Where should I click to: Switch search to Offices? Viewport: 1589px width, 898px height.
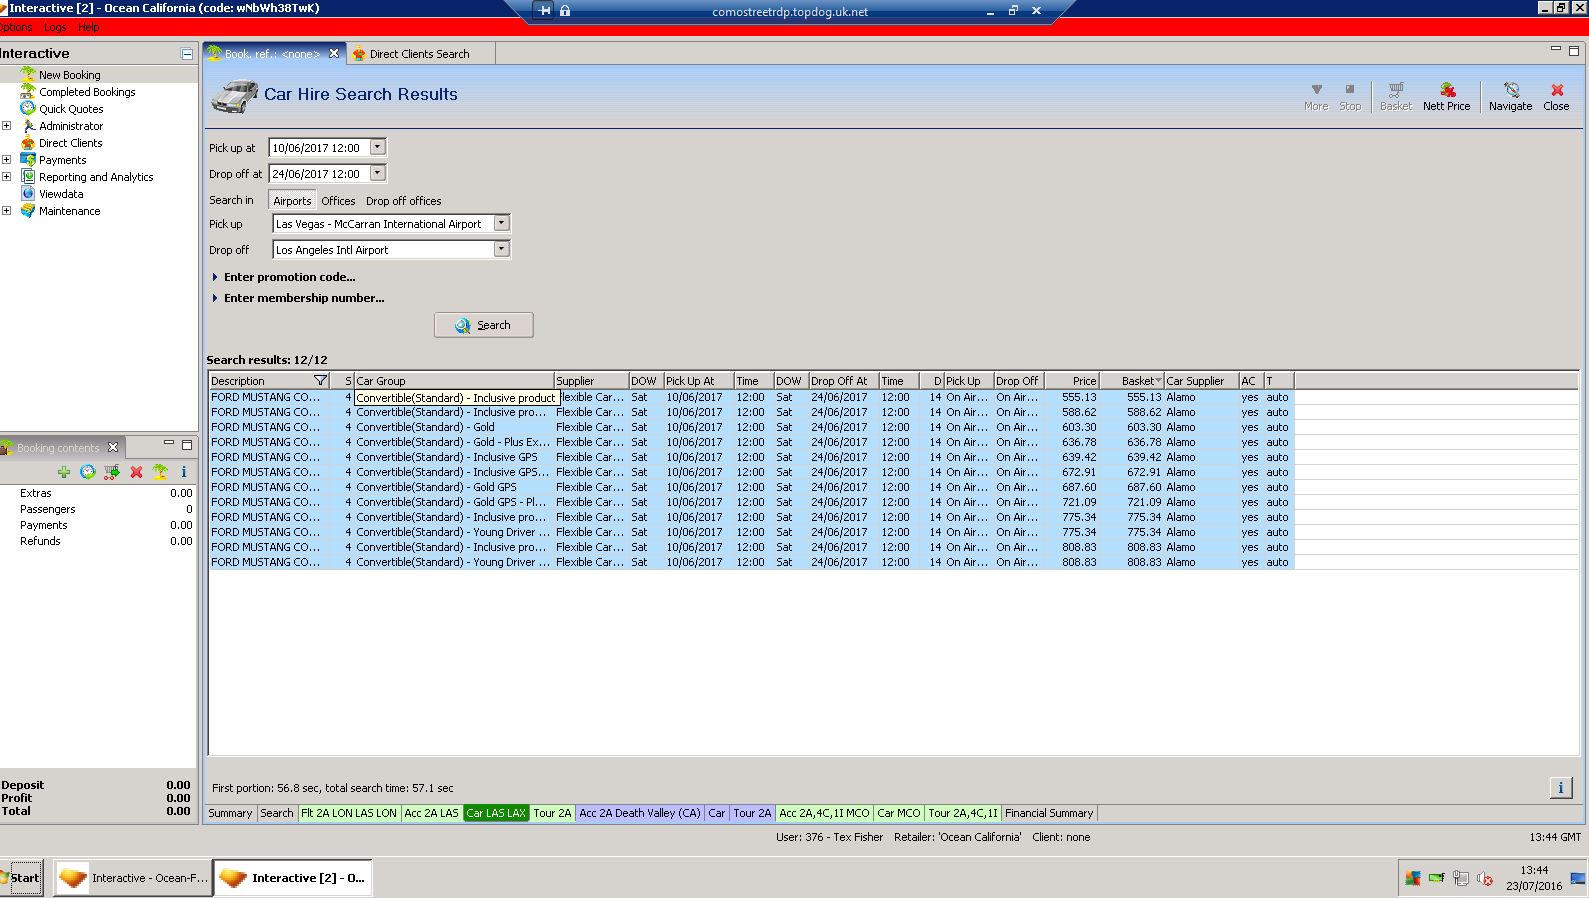(x=338, y=201)
